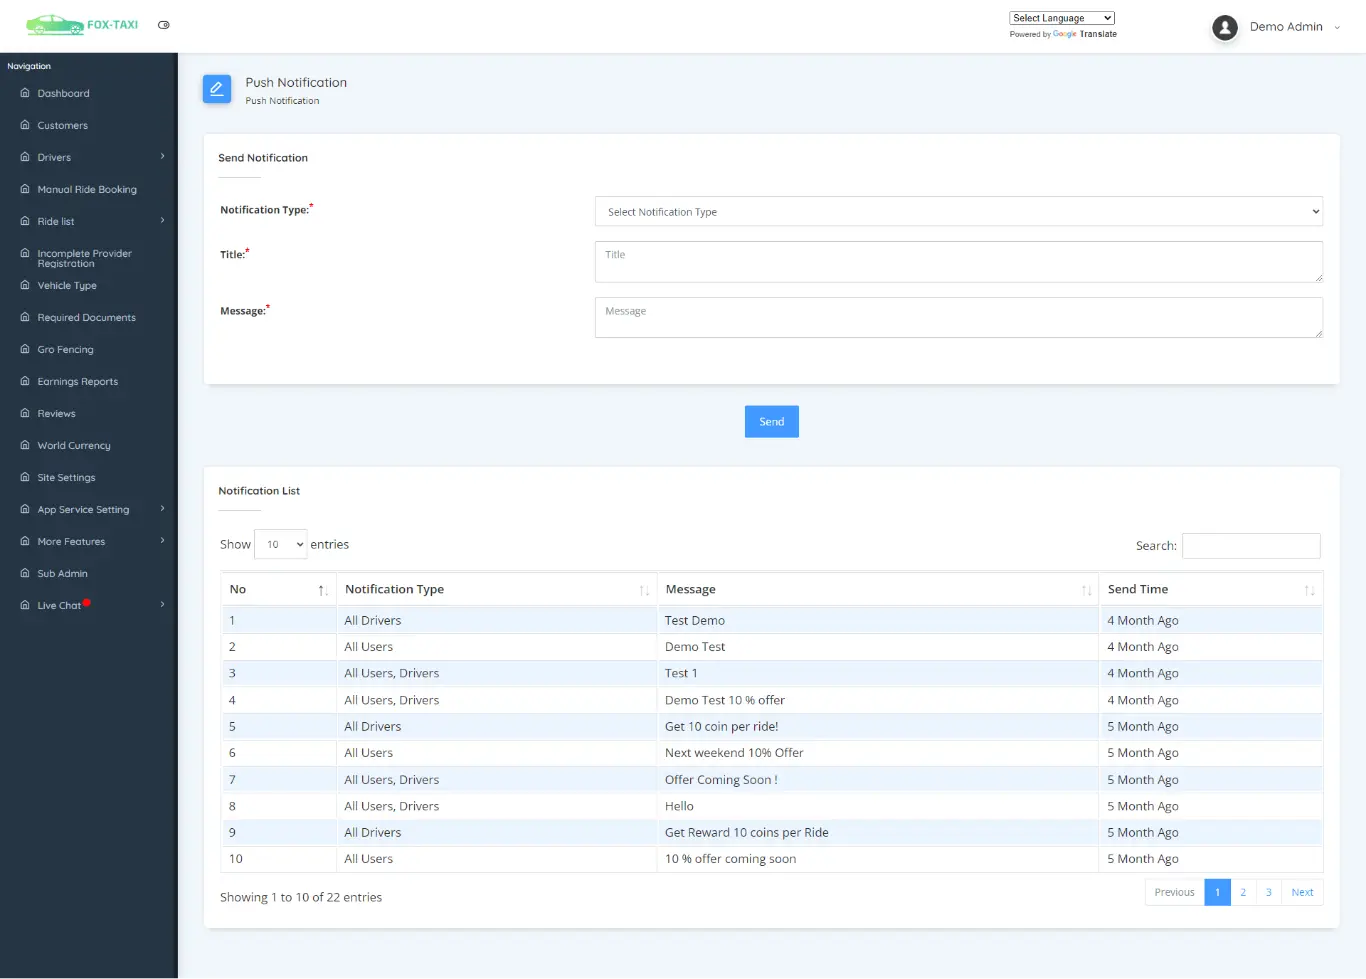Click the Push Notification breadcrumb text
Viewport: 1366px width, 979px height.
(x=283, y=101)
